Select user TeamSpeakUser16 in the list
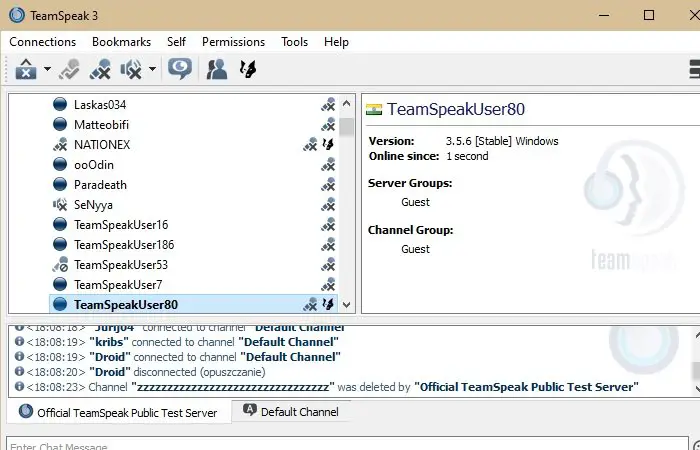The height and width of the screenshot is (450, 700). click(121, 225)
